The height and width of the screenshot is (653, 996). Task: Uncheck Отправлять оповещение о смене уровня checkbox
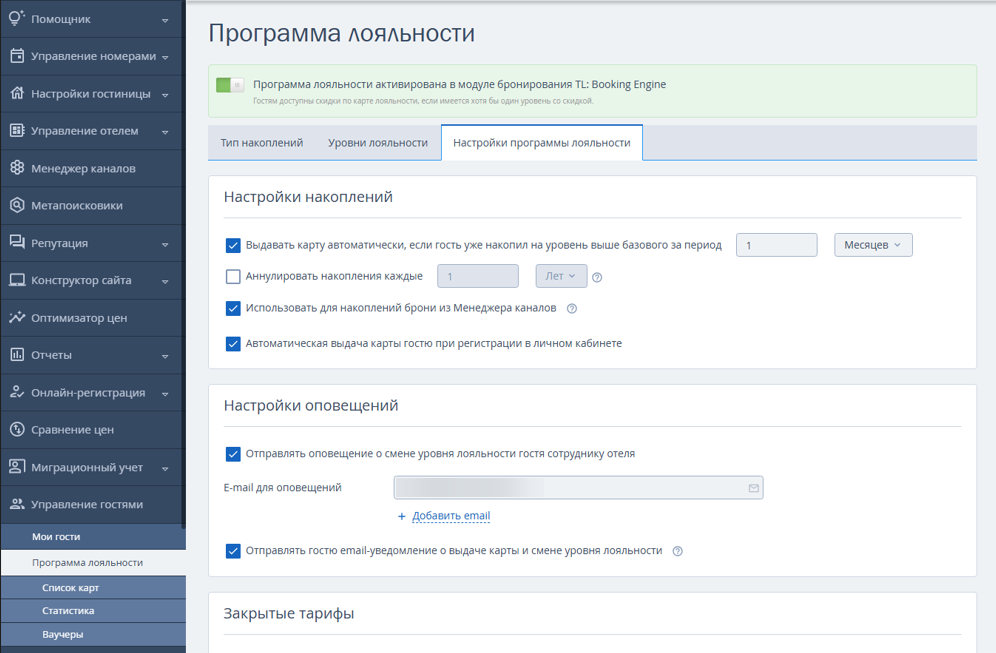click(233, 454)
